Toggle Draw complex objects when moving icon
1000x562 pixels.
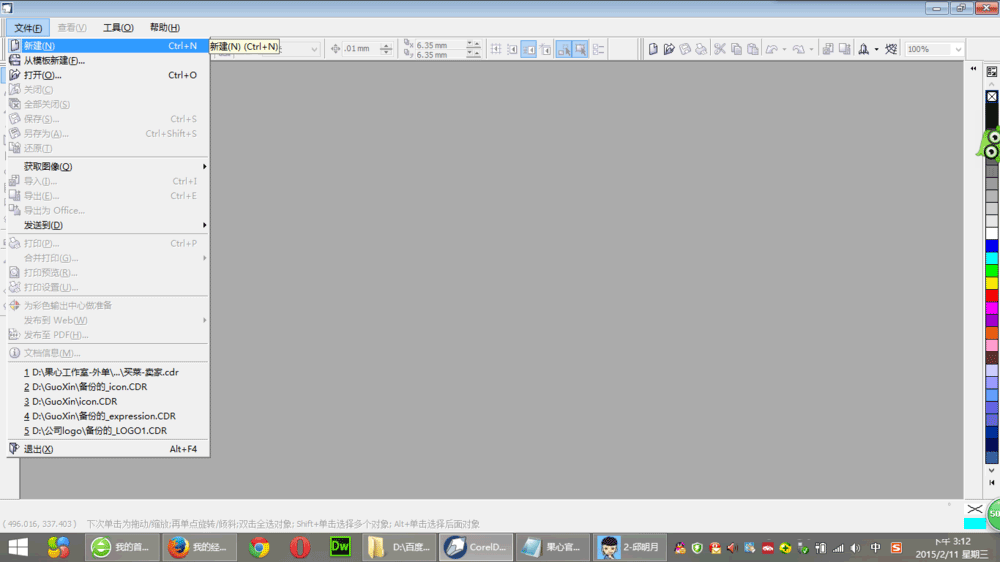564,49
